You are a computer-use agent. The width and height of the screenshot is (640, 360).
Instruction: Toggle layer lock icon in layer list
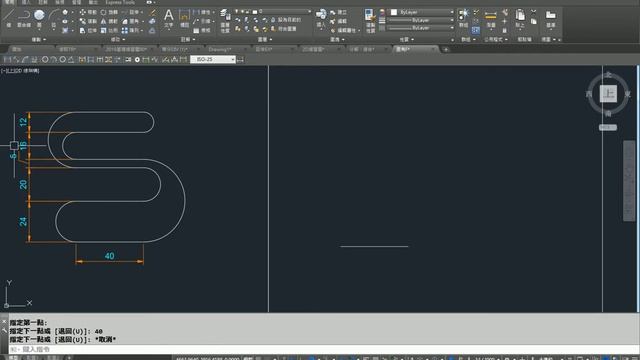point(248,11)
